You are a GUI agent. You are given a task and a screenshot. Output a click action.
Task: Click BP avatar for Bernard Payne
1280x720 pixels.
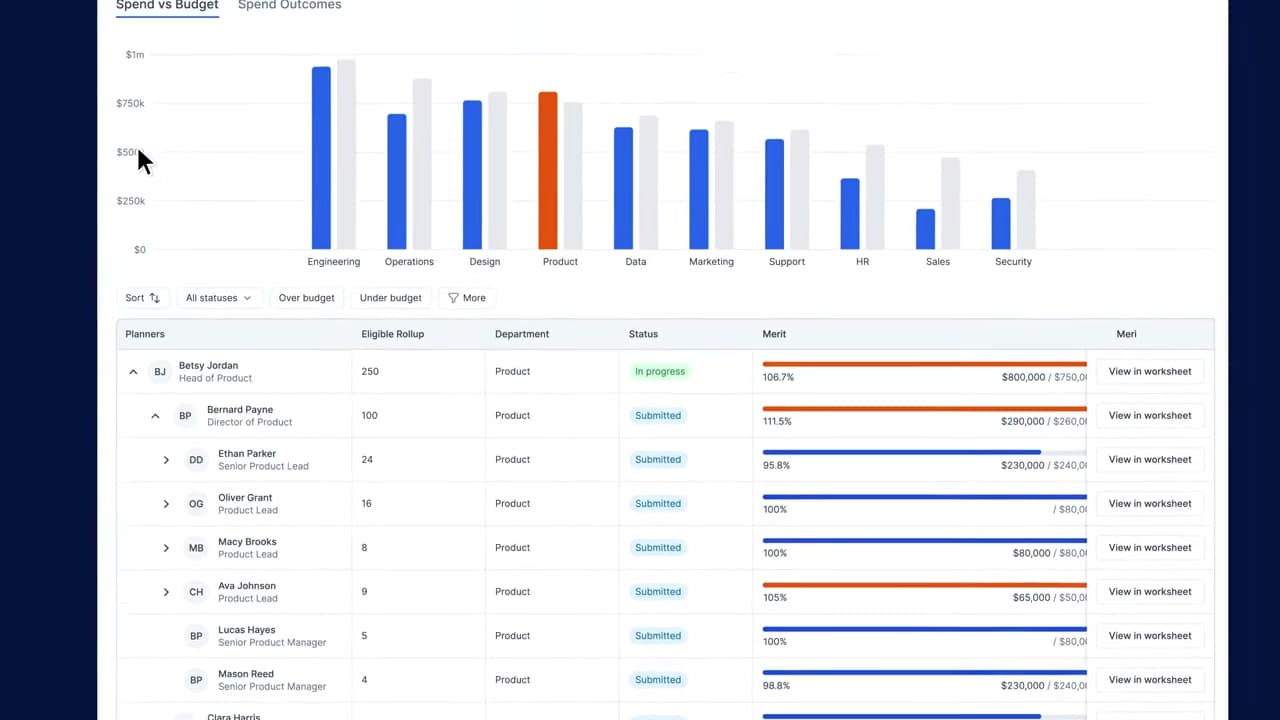(185, 416)
